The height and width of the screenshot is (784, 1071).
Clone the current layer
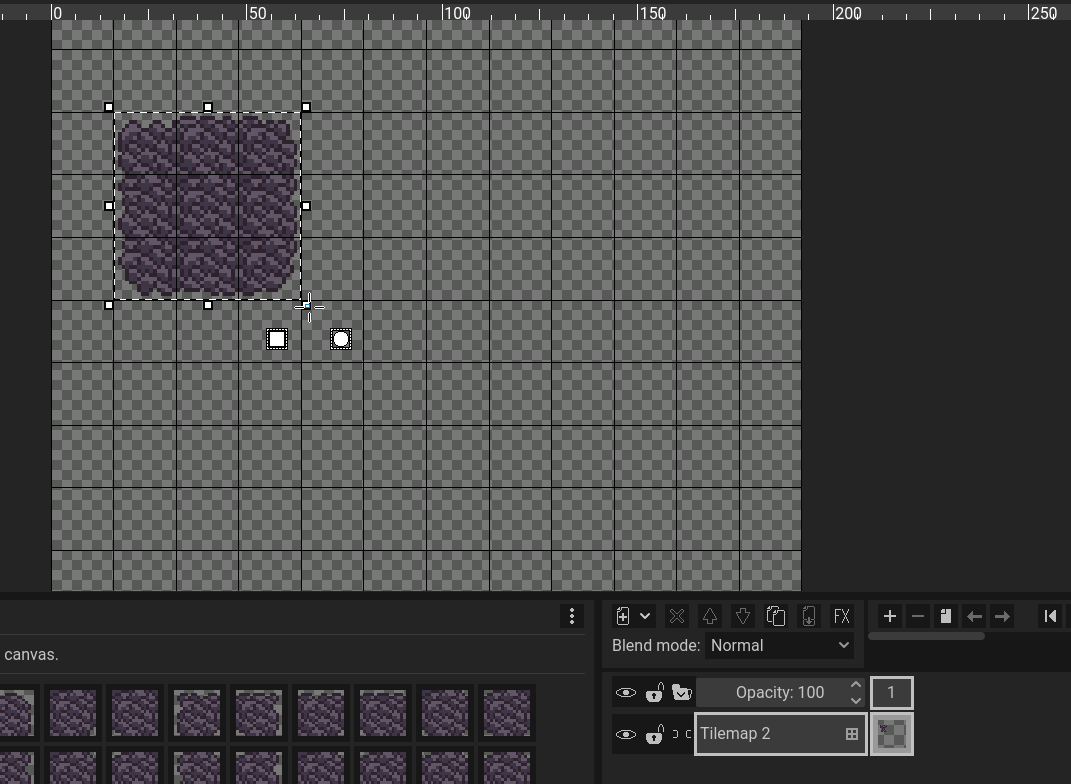coord(776,616)
